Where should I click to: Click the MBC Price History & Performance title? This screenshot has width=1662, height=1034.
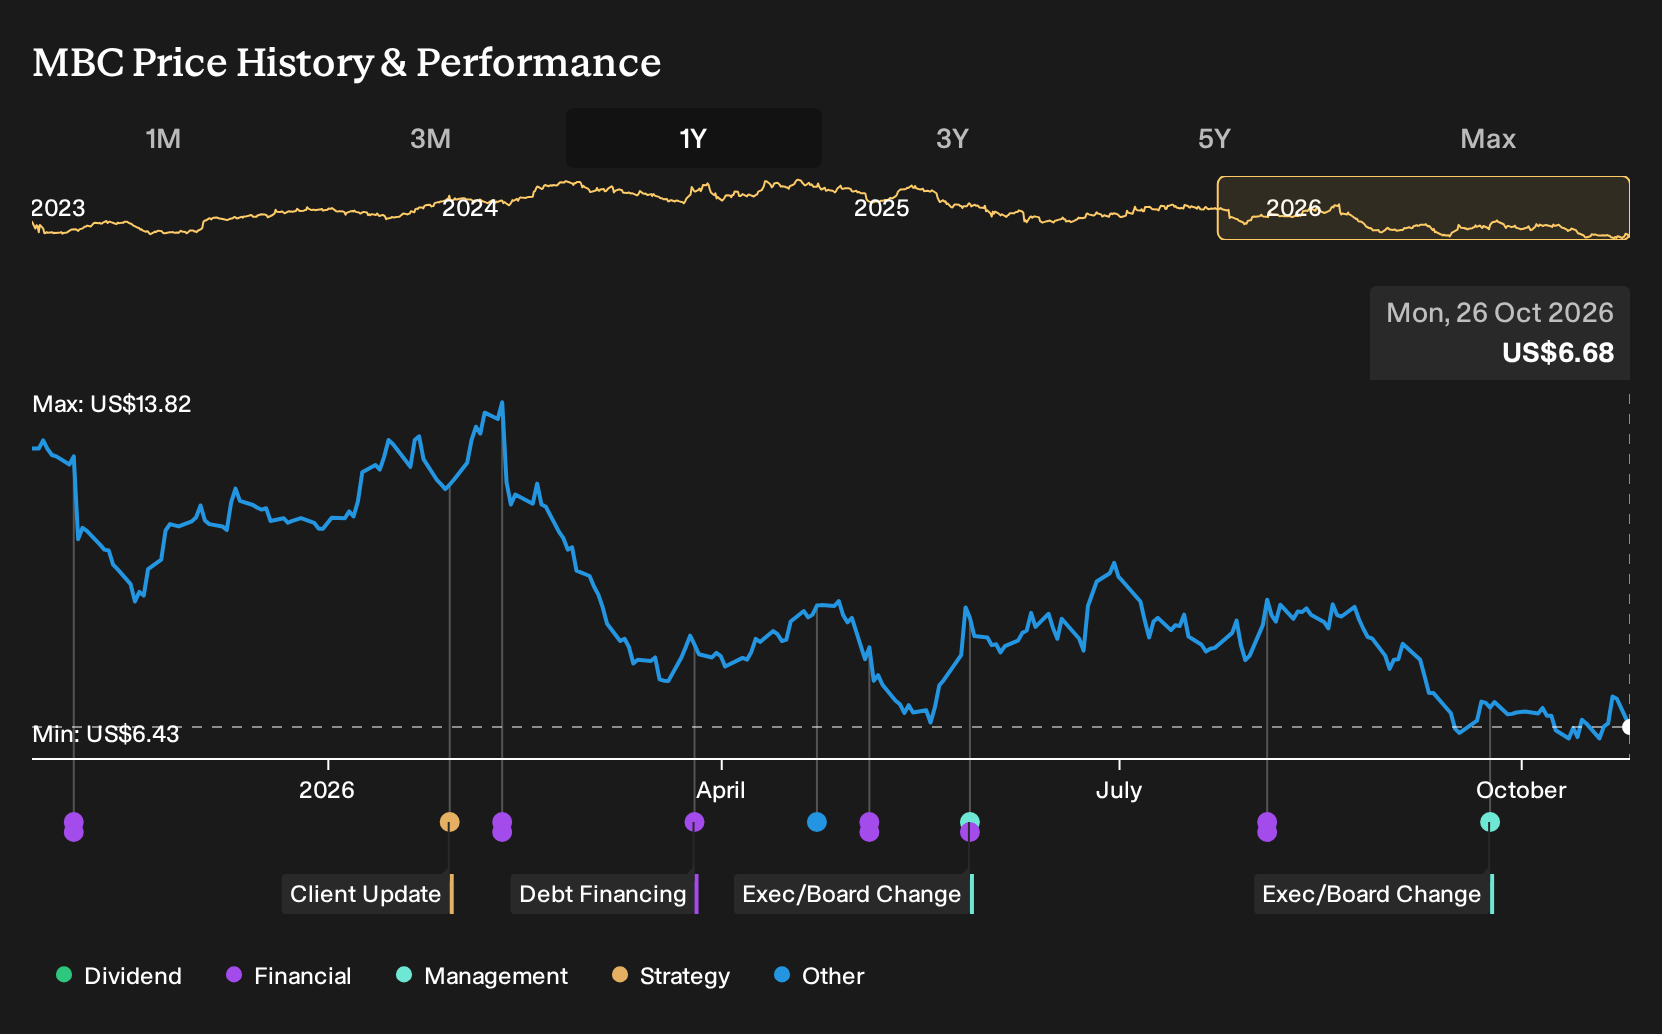coord(347,62)
